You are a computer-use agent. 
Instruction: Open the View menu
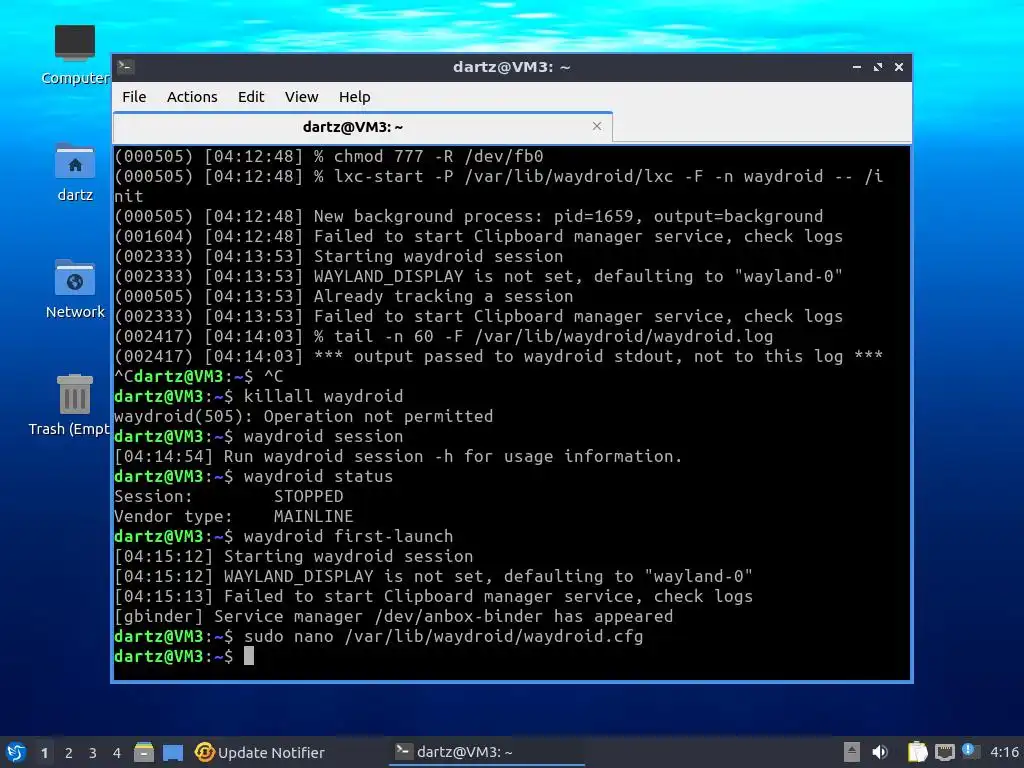coord(301,97)
